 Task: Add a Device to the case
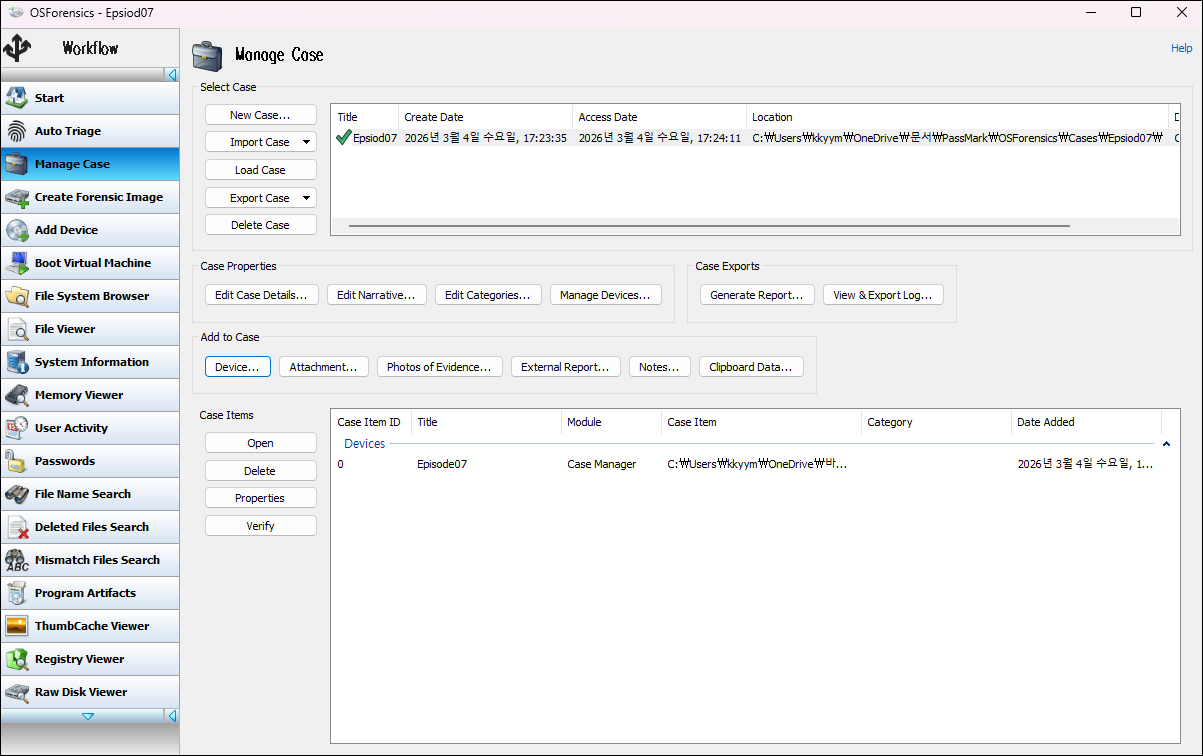tap(238, 367)
